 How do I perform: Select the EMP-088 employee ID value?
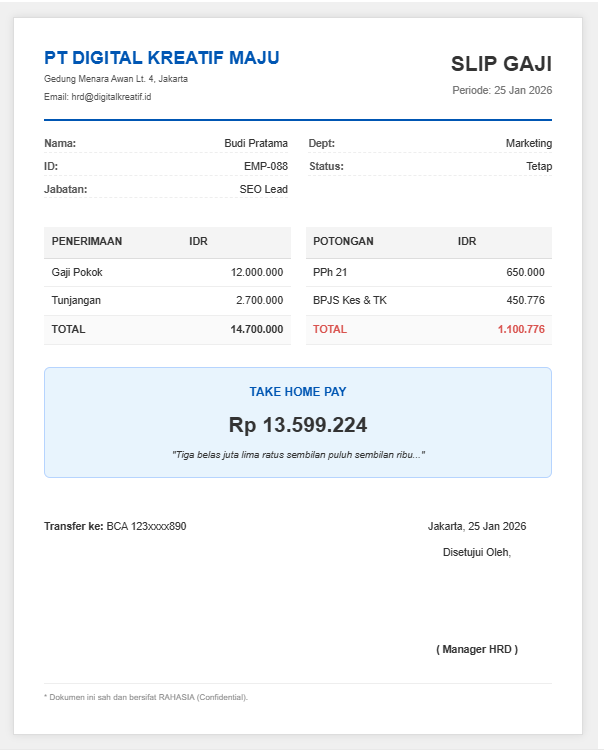[266, 166]
